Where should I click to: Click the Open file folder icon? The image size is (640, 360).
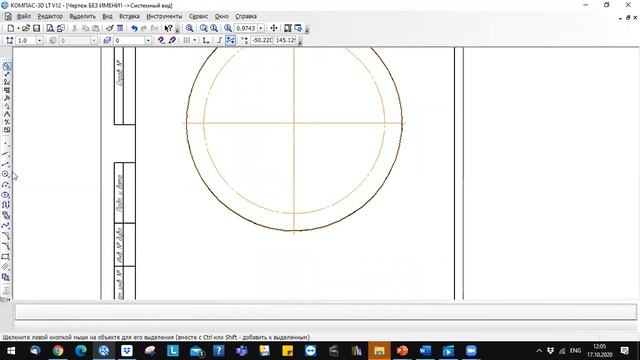coord(26,28)
